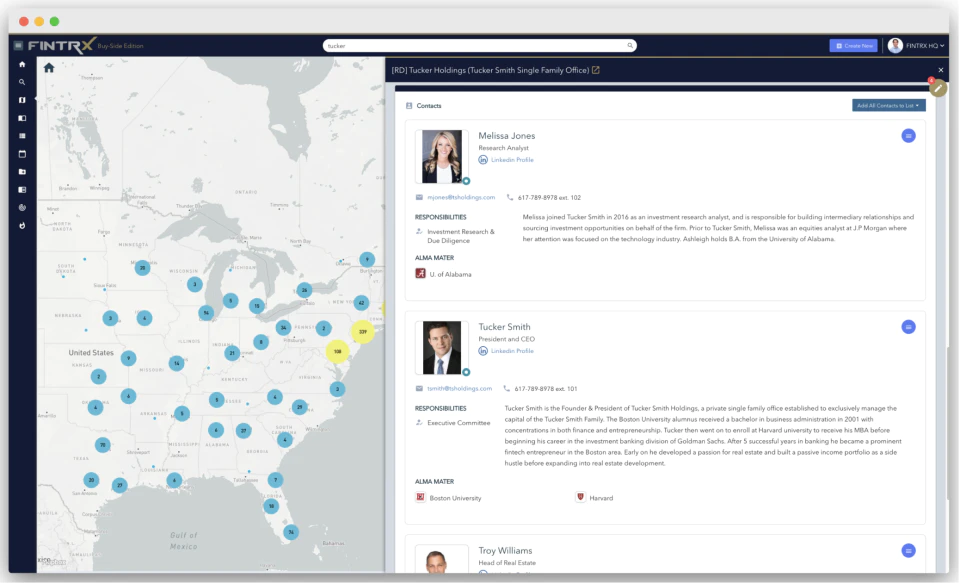This screenshot has height=583, width=960.
Task: Click the phone icon beside ext. 102
Action: coord(510,197)
